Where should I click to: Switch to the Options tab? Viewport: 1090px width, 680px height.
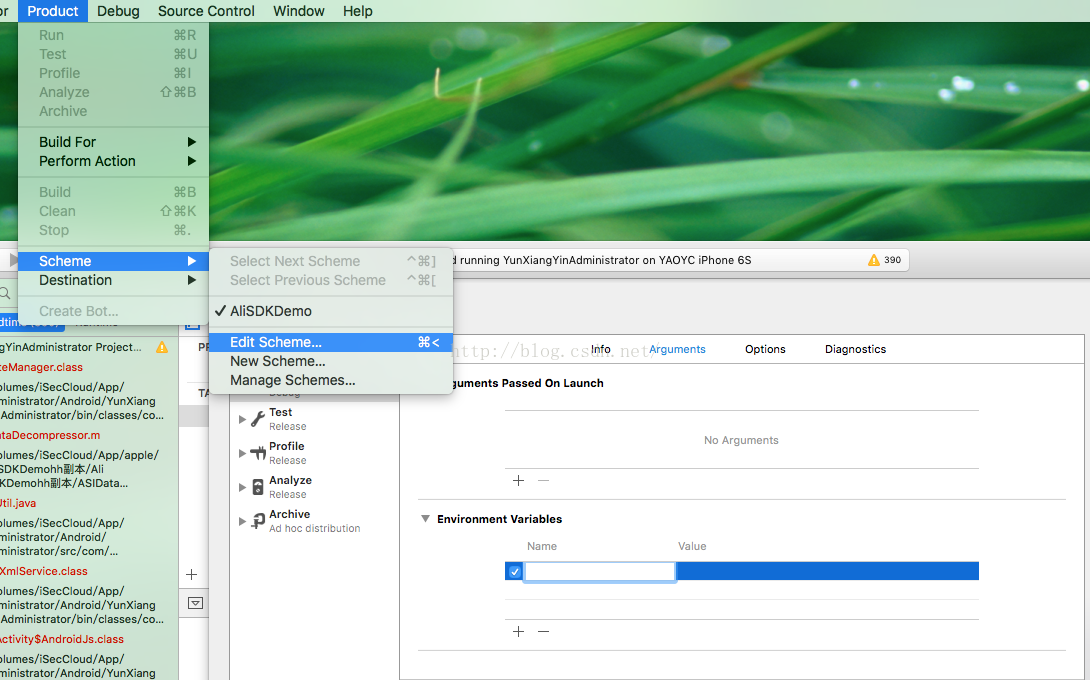pos(765,349)
